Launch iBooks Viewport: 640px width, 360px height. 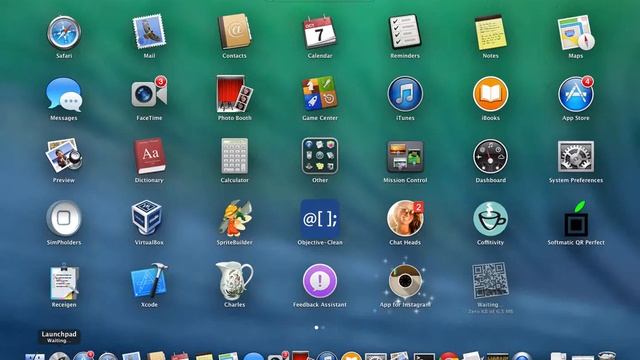point(490,94)
